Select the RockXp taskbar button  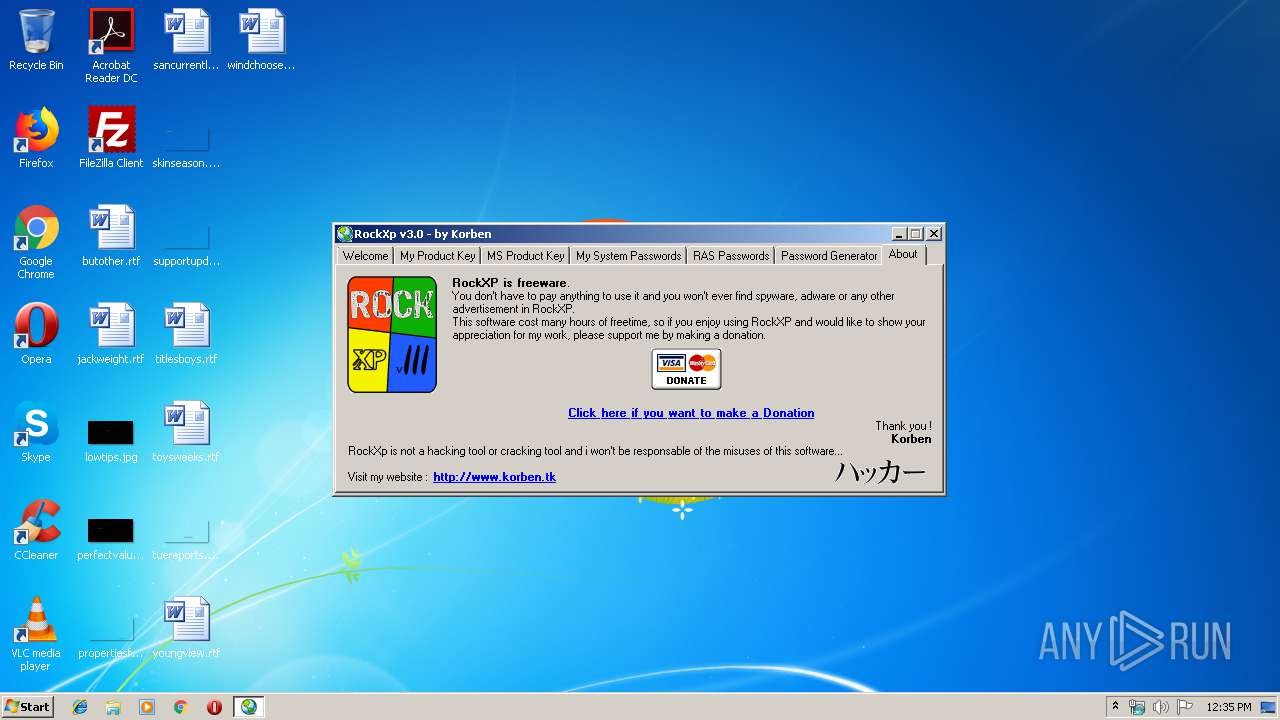tap(248, 707)
